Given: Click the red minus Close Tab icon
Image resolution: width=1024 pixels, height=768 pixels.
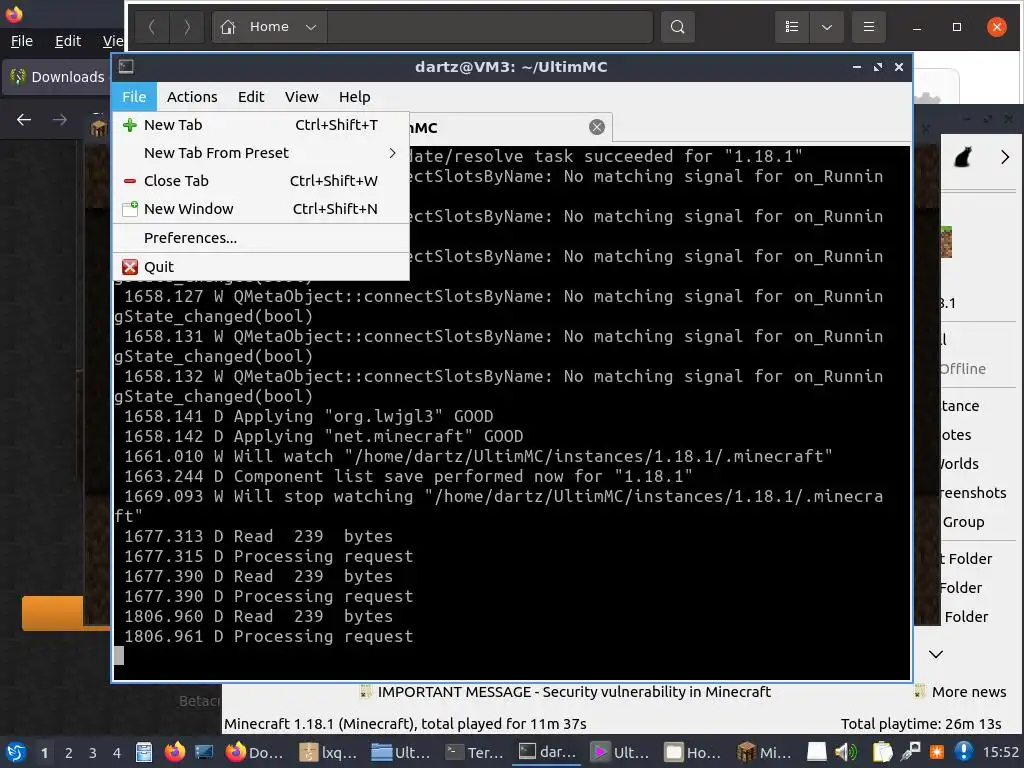Looking at the screenshot, I should [x=130, y=181].
